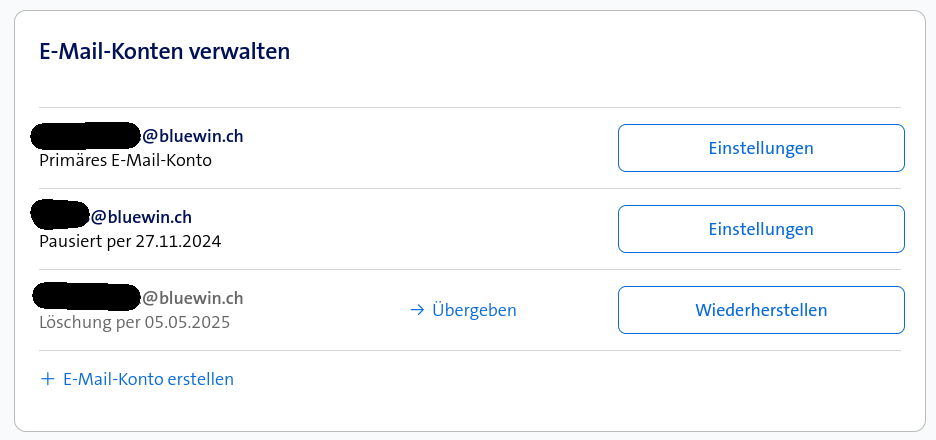Open Einstellungen for the paused account

(761, 229)
